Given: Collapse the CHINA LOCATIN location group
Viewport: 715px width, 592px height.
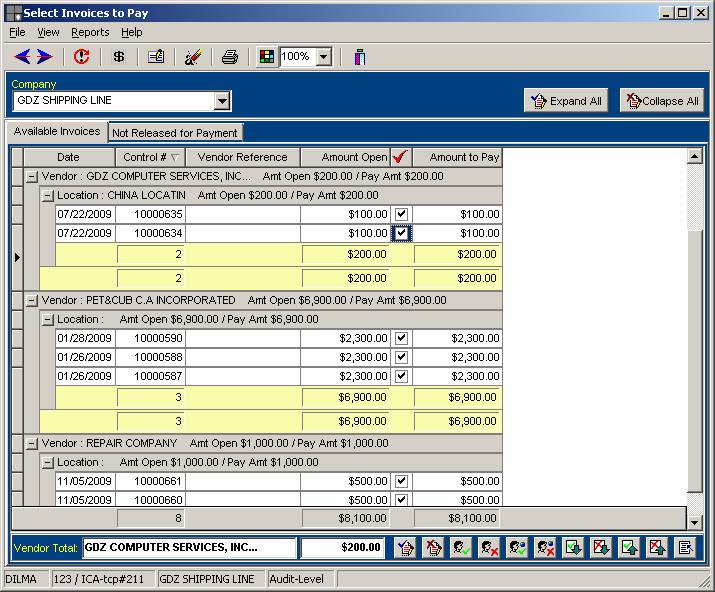Looking at the screenshot, I should (x=47, y=196).
